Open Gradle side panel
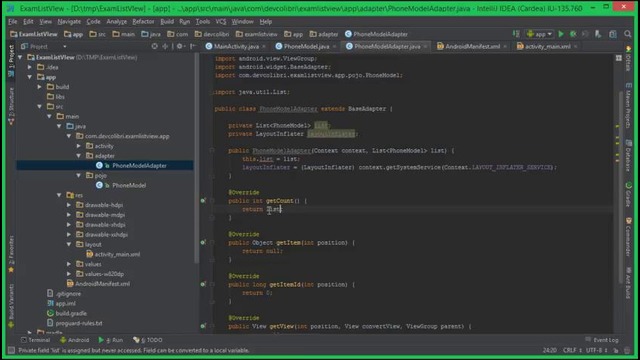The image size is (640, 360). pyautogui.click(x=628, y=194)
